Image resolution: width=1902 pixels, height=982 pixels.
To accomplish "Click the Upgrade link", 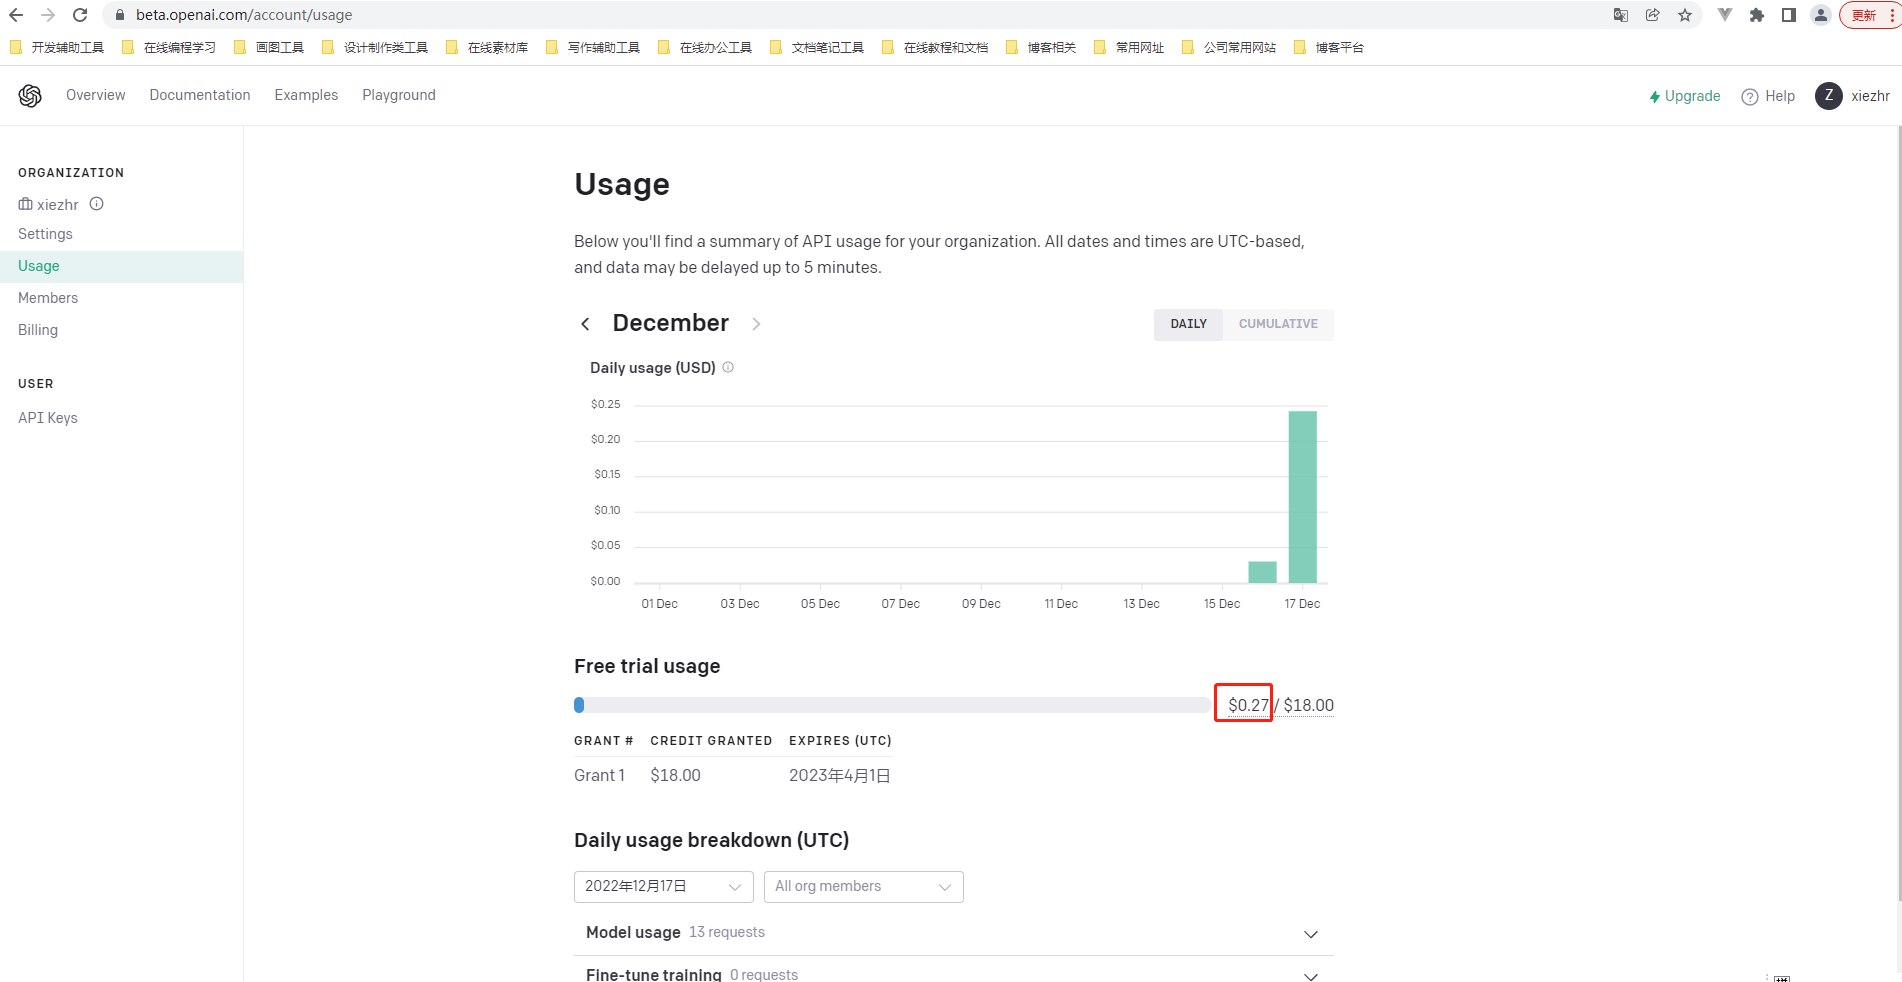I will (1685, 96).
